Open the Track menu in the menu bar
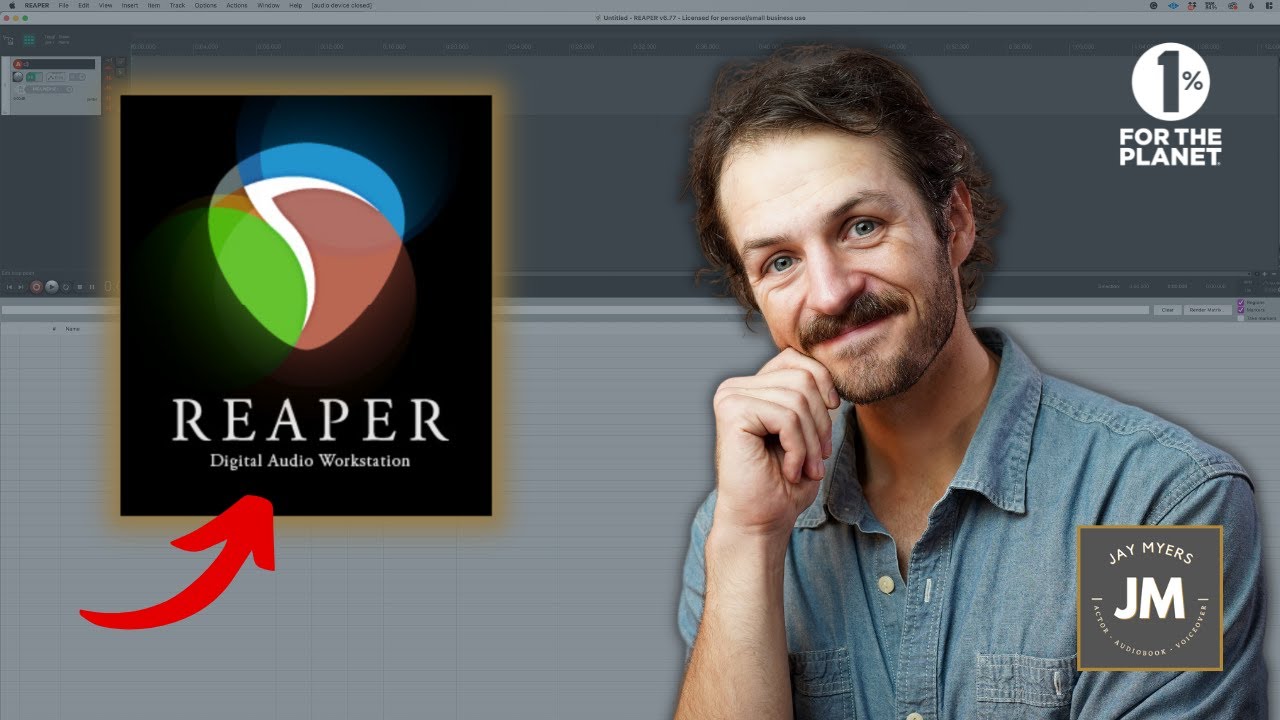1280x720 pixels. (x=176, y=5)
